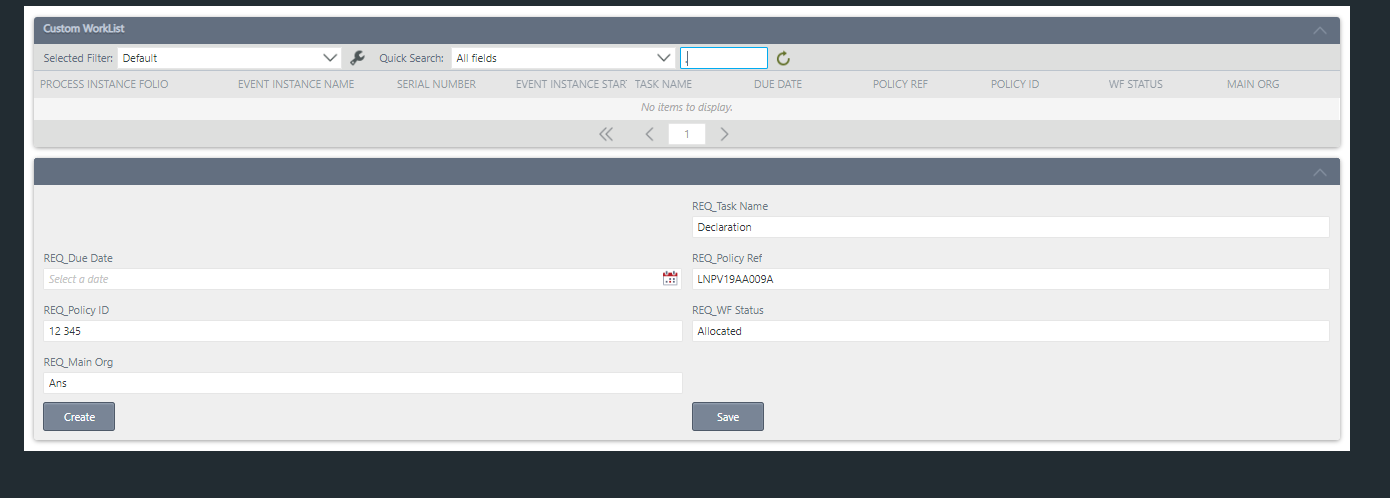The width and height of the screenshot is (1390, 498).
Task: Go to first page double-arrow icon
Action: click(606, 134)
